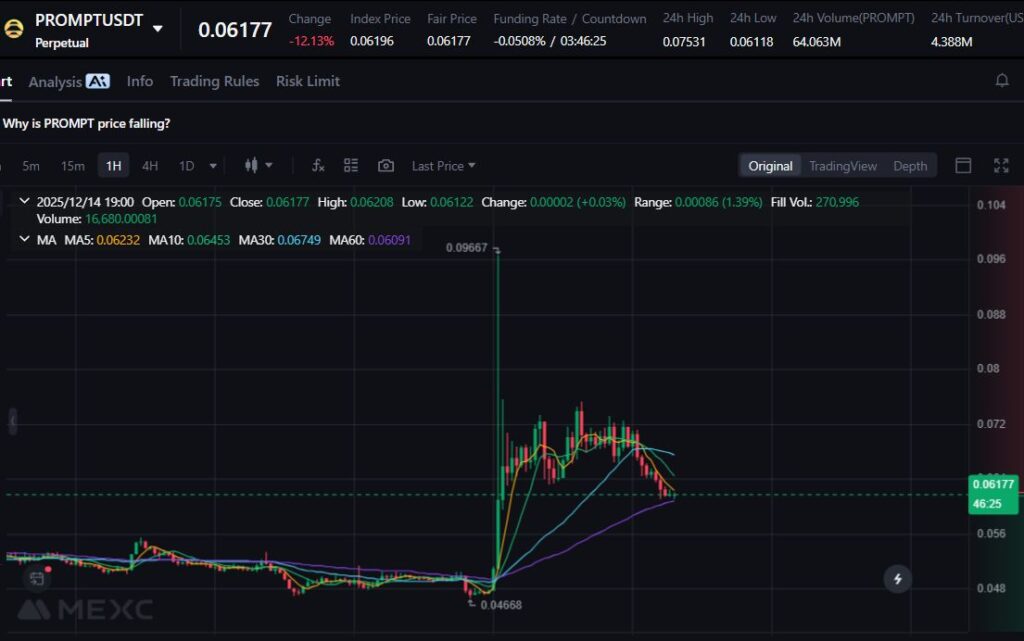Select the 4H timeframe
1024x641 pixels.
point(150,166)
